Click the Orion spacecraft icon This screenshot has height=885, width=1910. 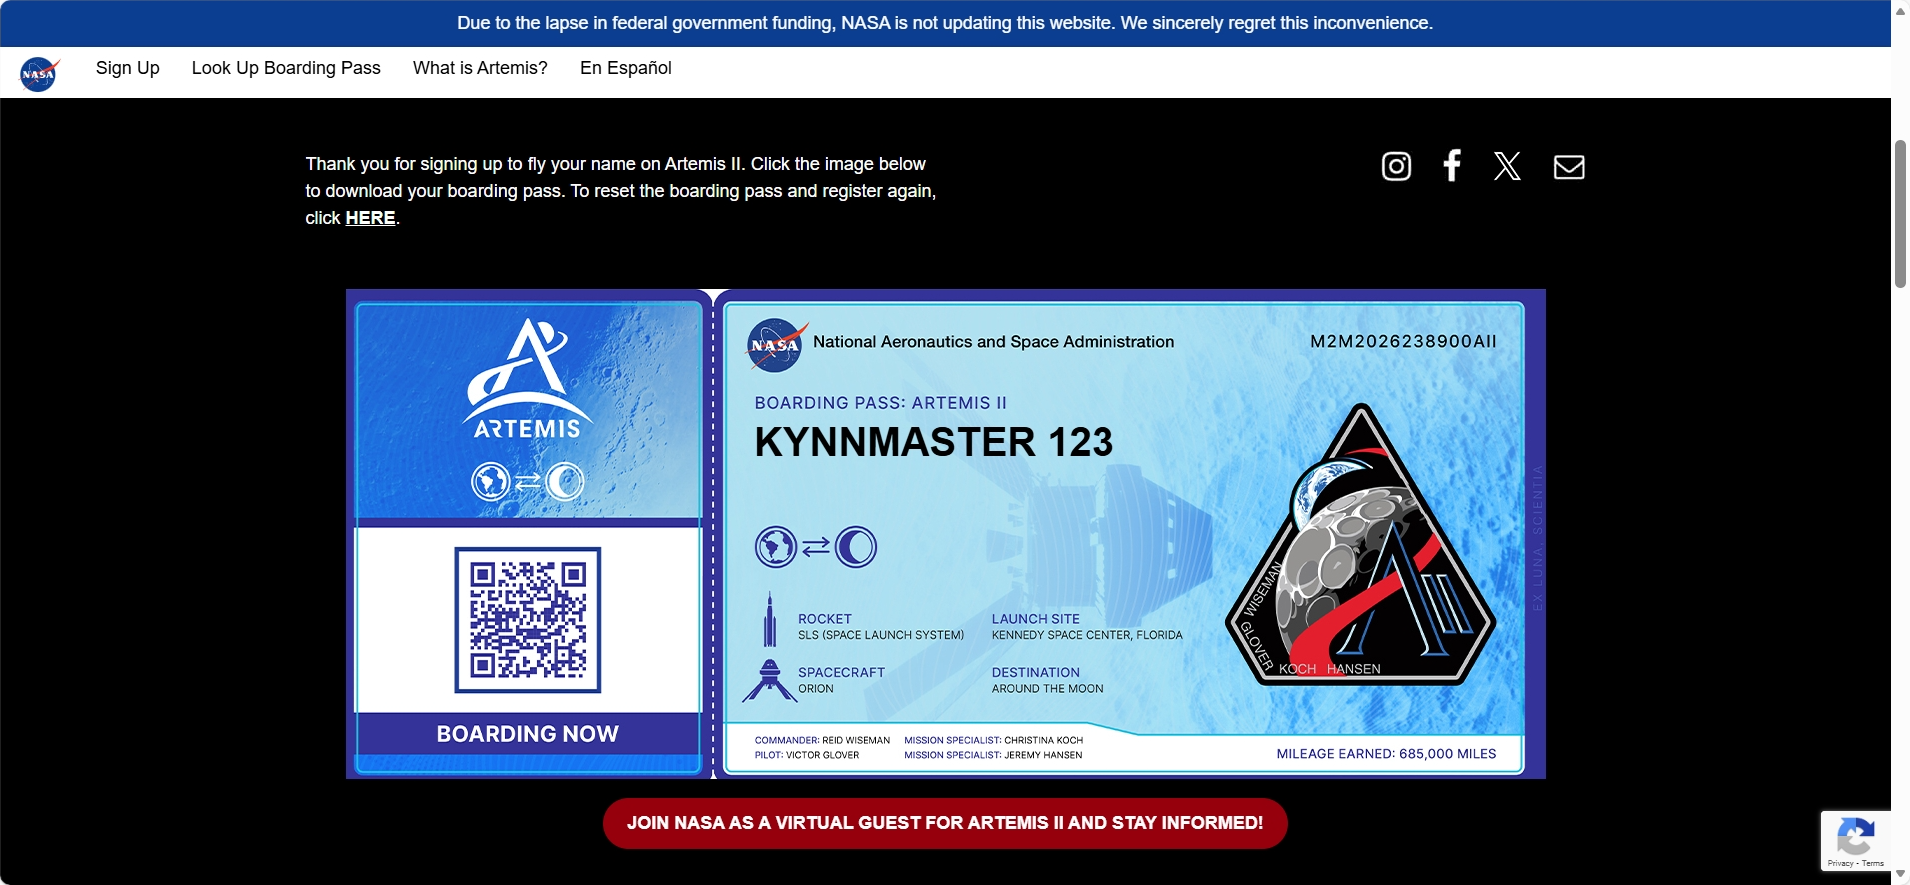[768, 680]
